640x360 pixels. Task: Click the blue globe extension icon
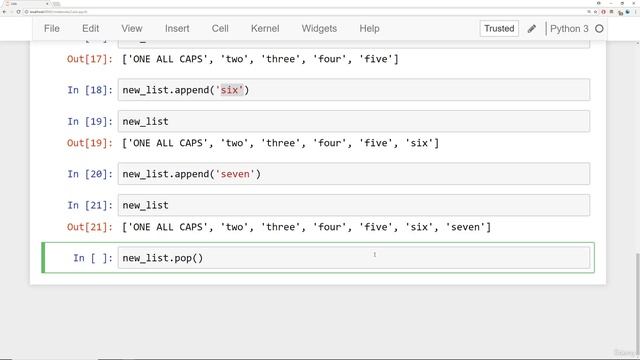628,12
